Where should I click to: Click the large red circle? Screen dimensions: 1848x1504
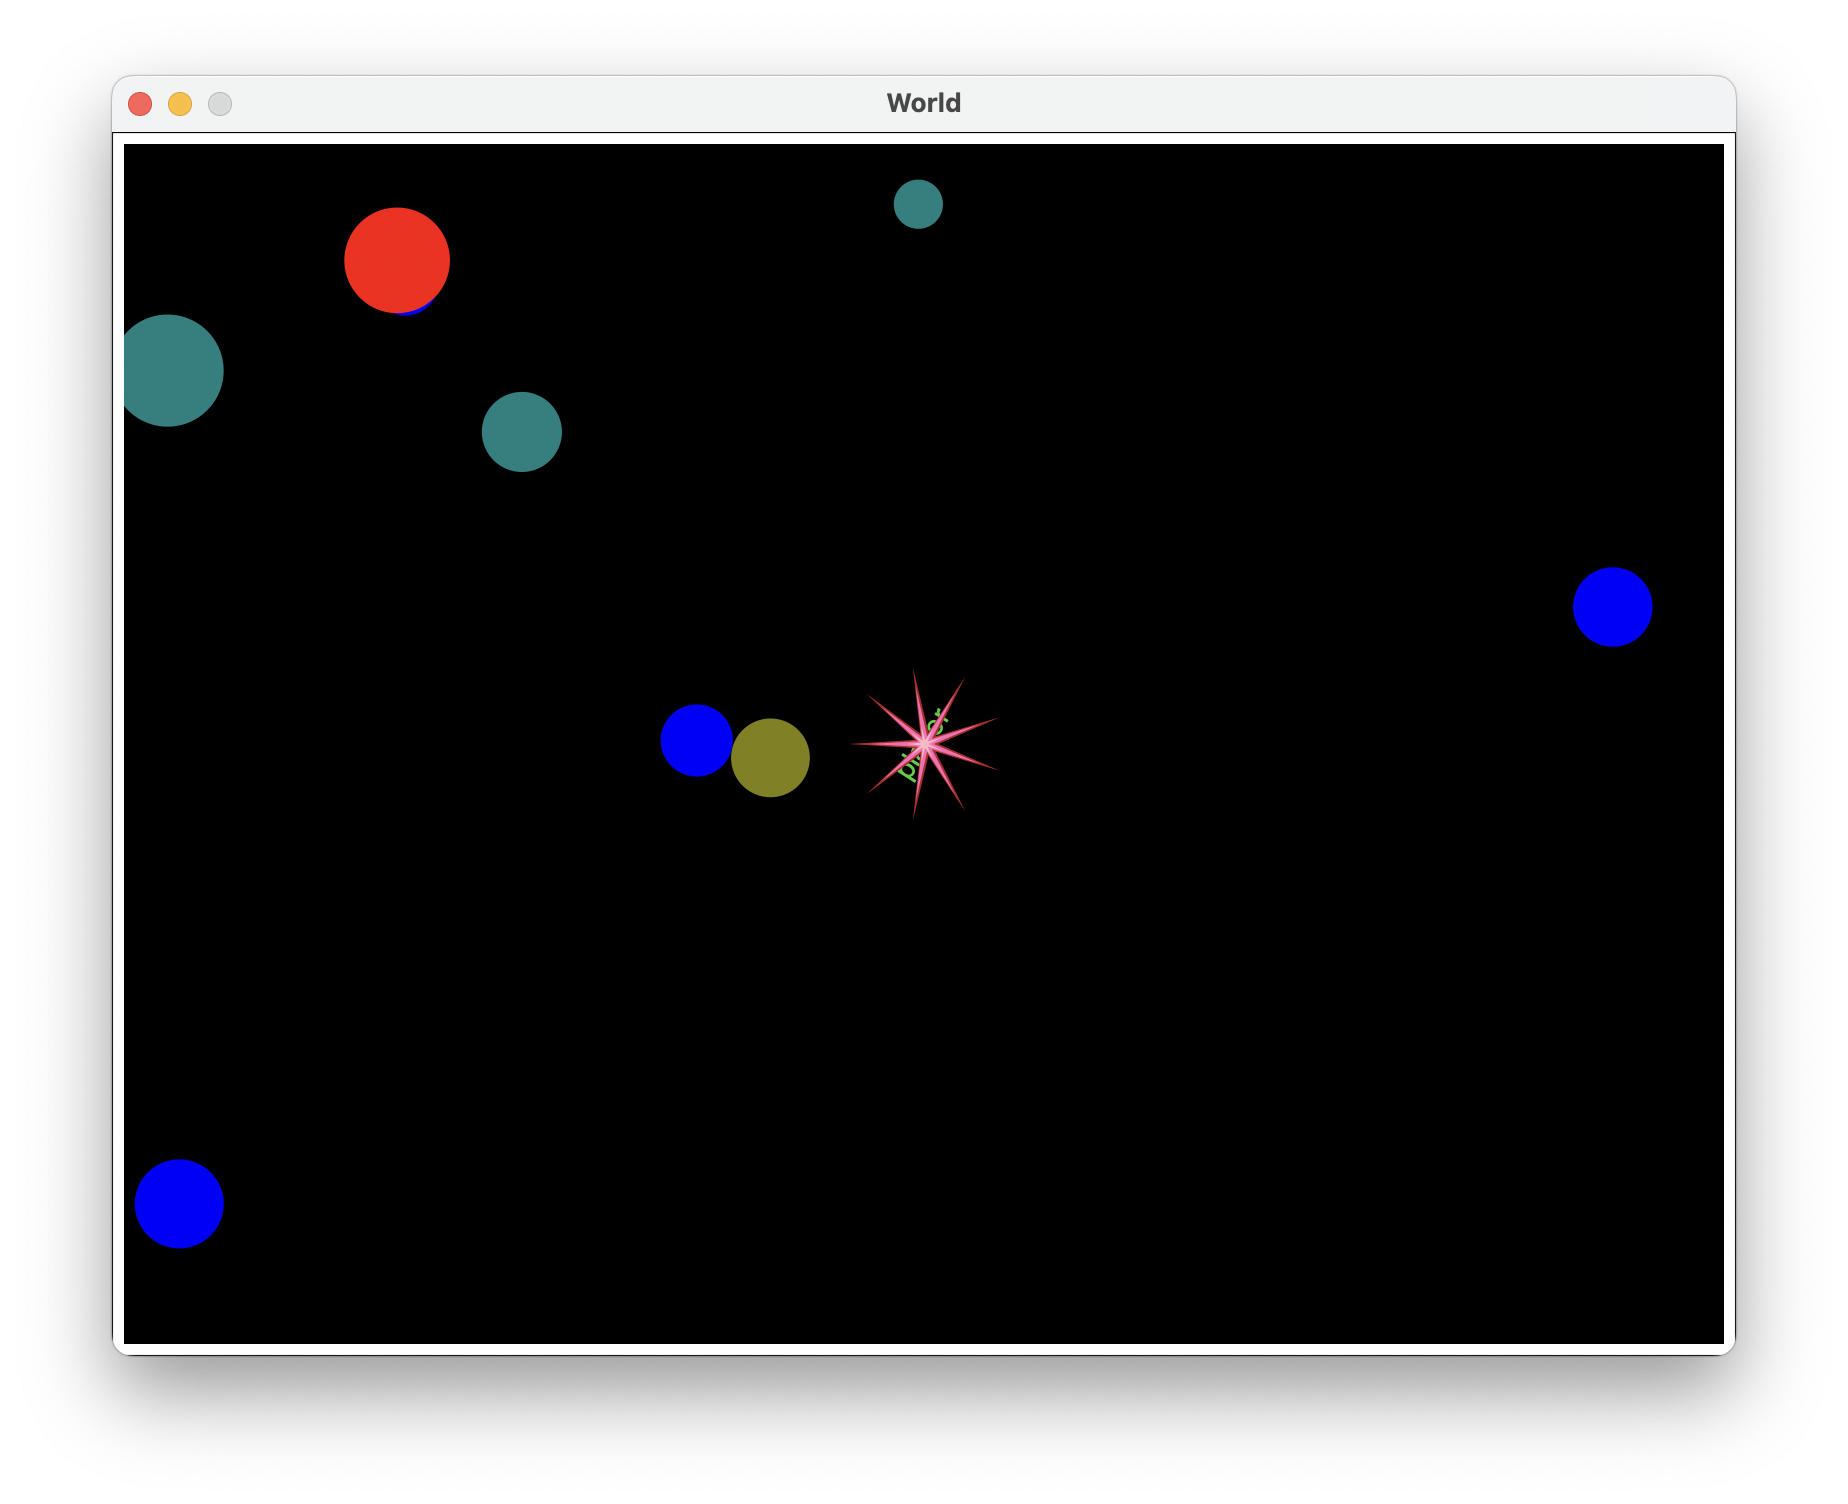click(x=397, y=260)
